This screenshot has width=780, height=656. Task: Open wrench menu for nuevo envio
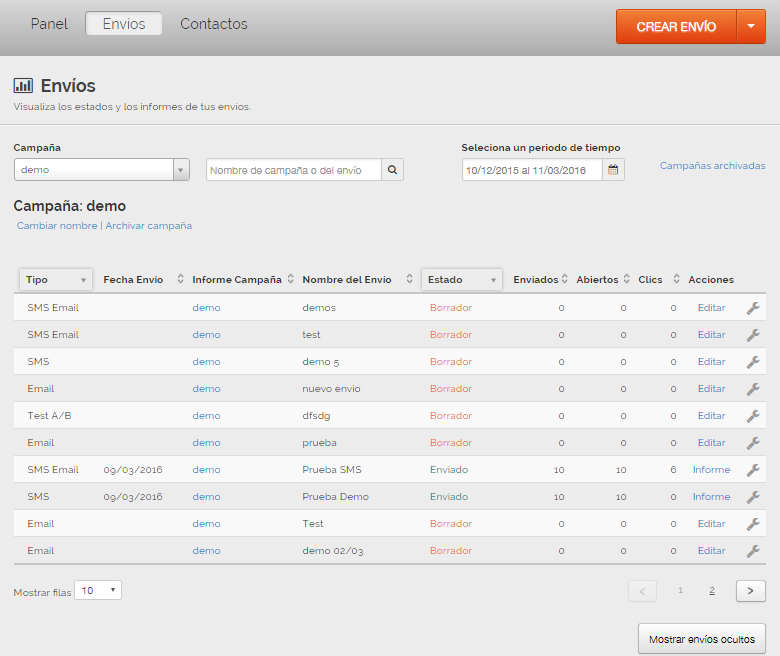[x=753, y=389]
